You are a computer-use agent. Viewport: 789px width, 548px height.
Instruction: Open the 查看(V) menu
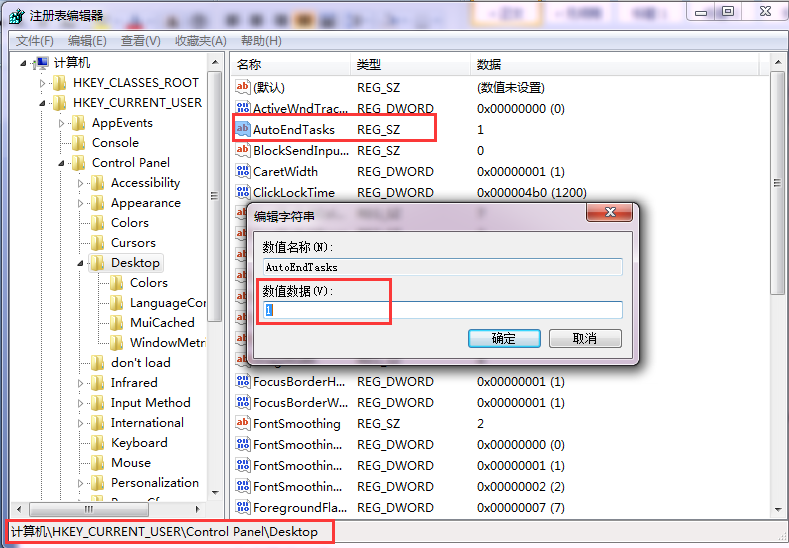coord(141,41)
